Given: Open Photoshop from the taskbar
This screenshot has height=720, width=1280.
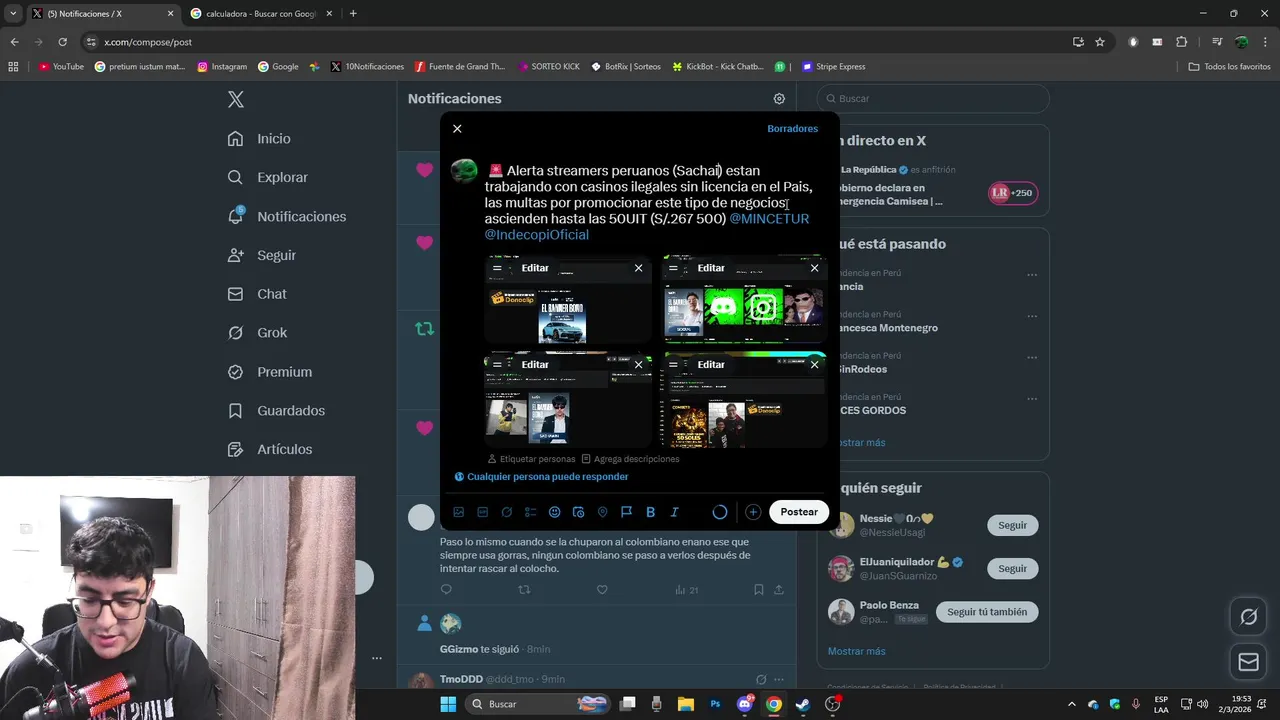Looking at the screenshot, I should tap(715, 704).
